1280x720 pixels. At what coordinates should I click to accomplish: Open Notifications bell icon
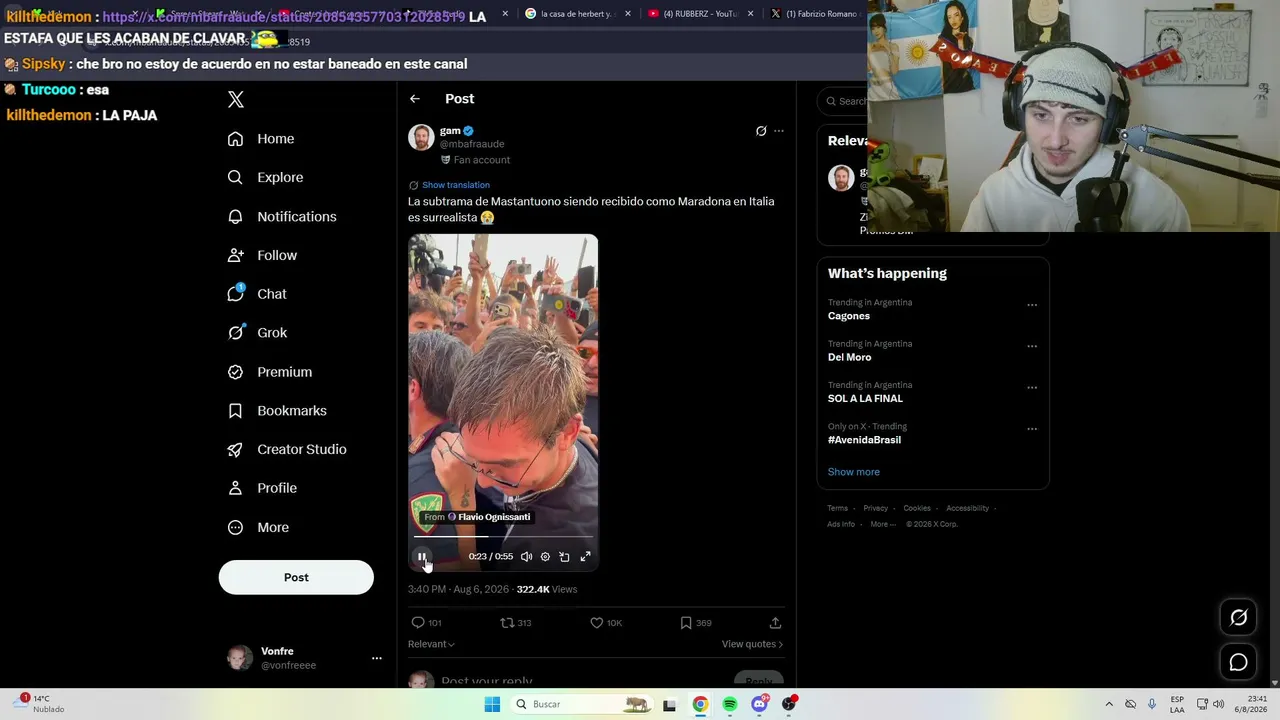pyautogui.click(x=235, y=216)
